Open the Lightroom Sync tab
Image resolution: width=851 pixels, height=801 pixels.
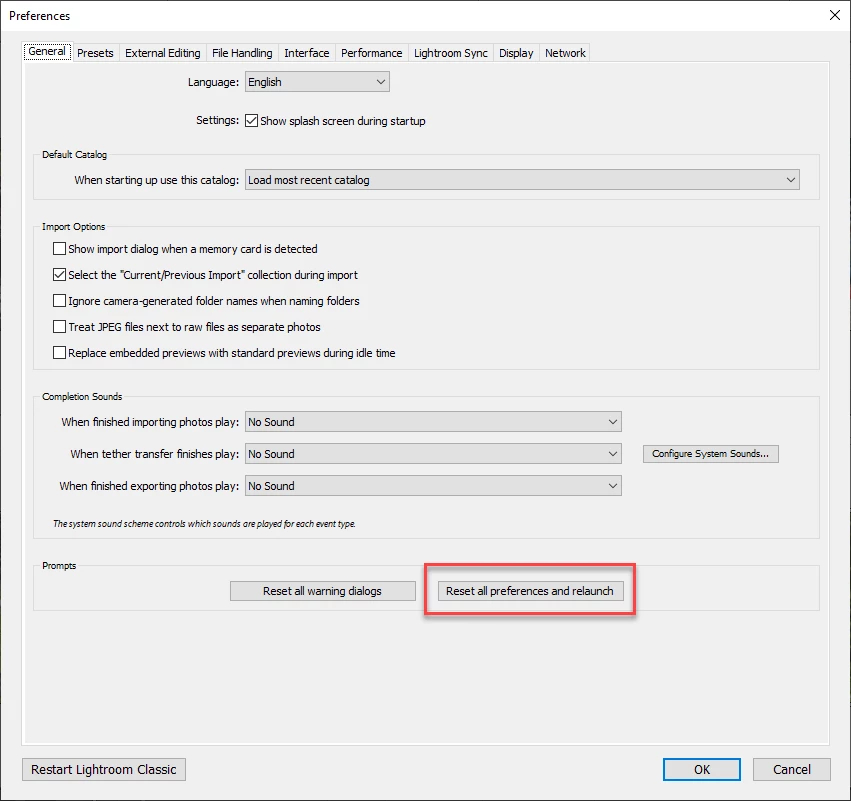(x=451, y=53)
